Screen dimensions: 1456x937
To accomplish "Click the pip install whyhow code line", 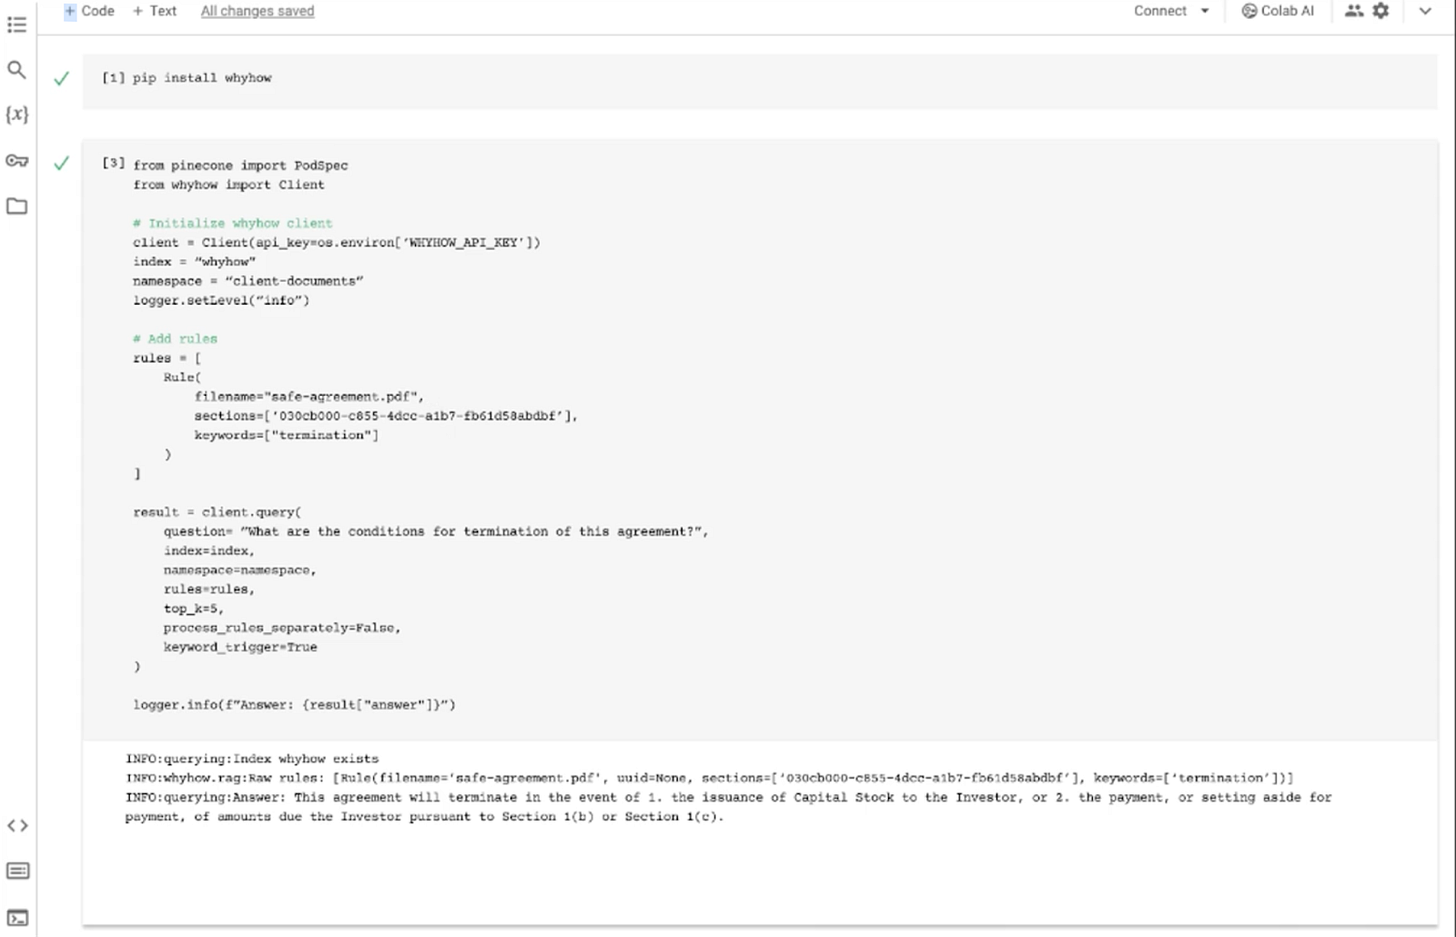I will point(202,78).
